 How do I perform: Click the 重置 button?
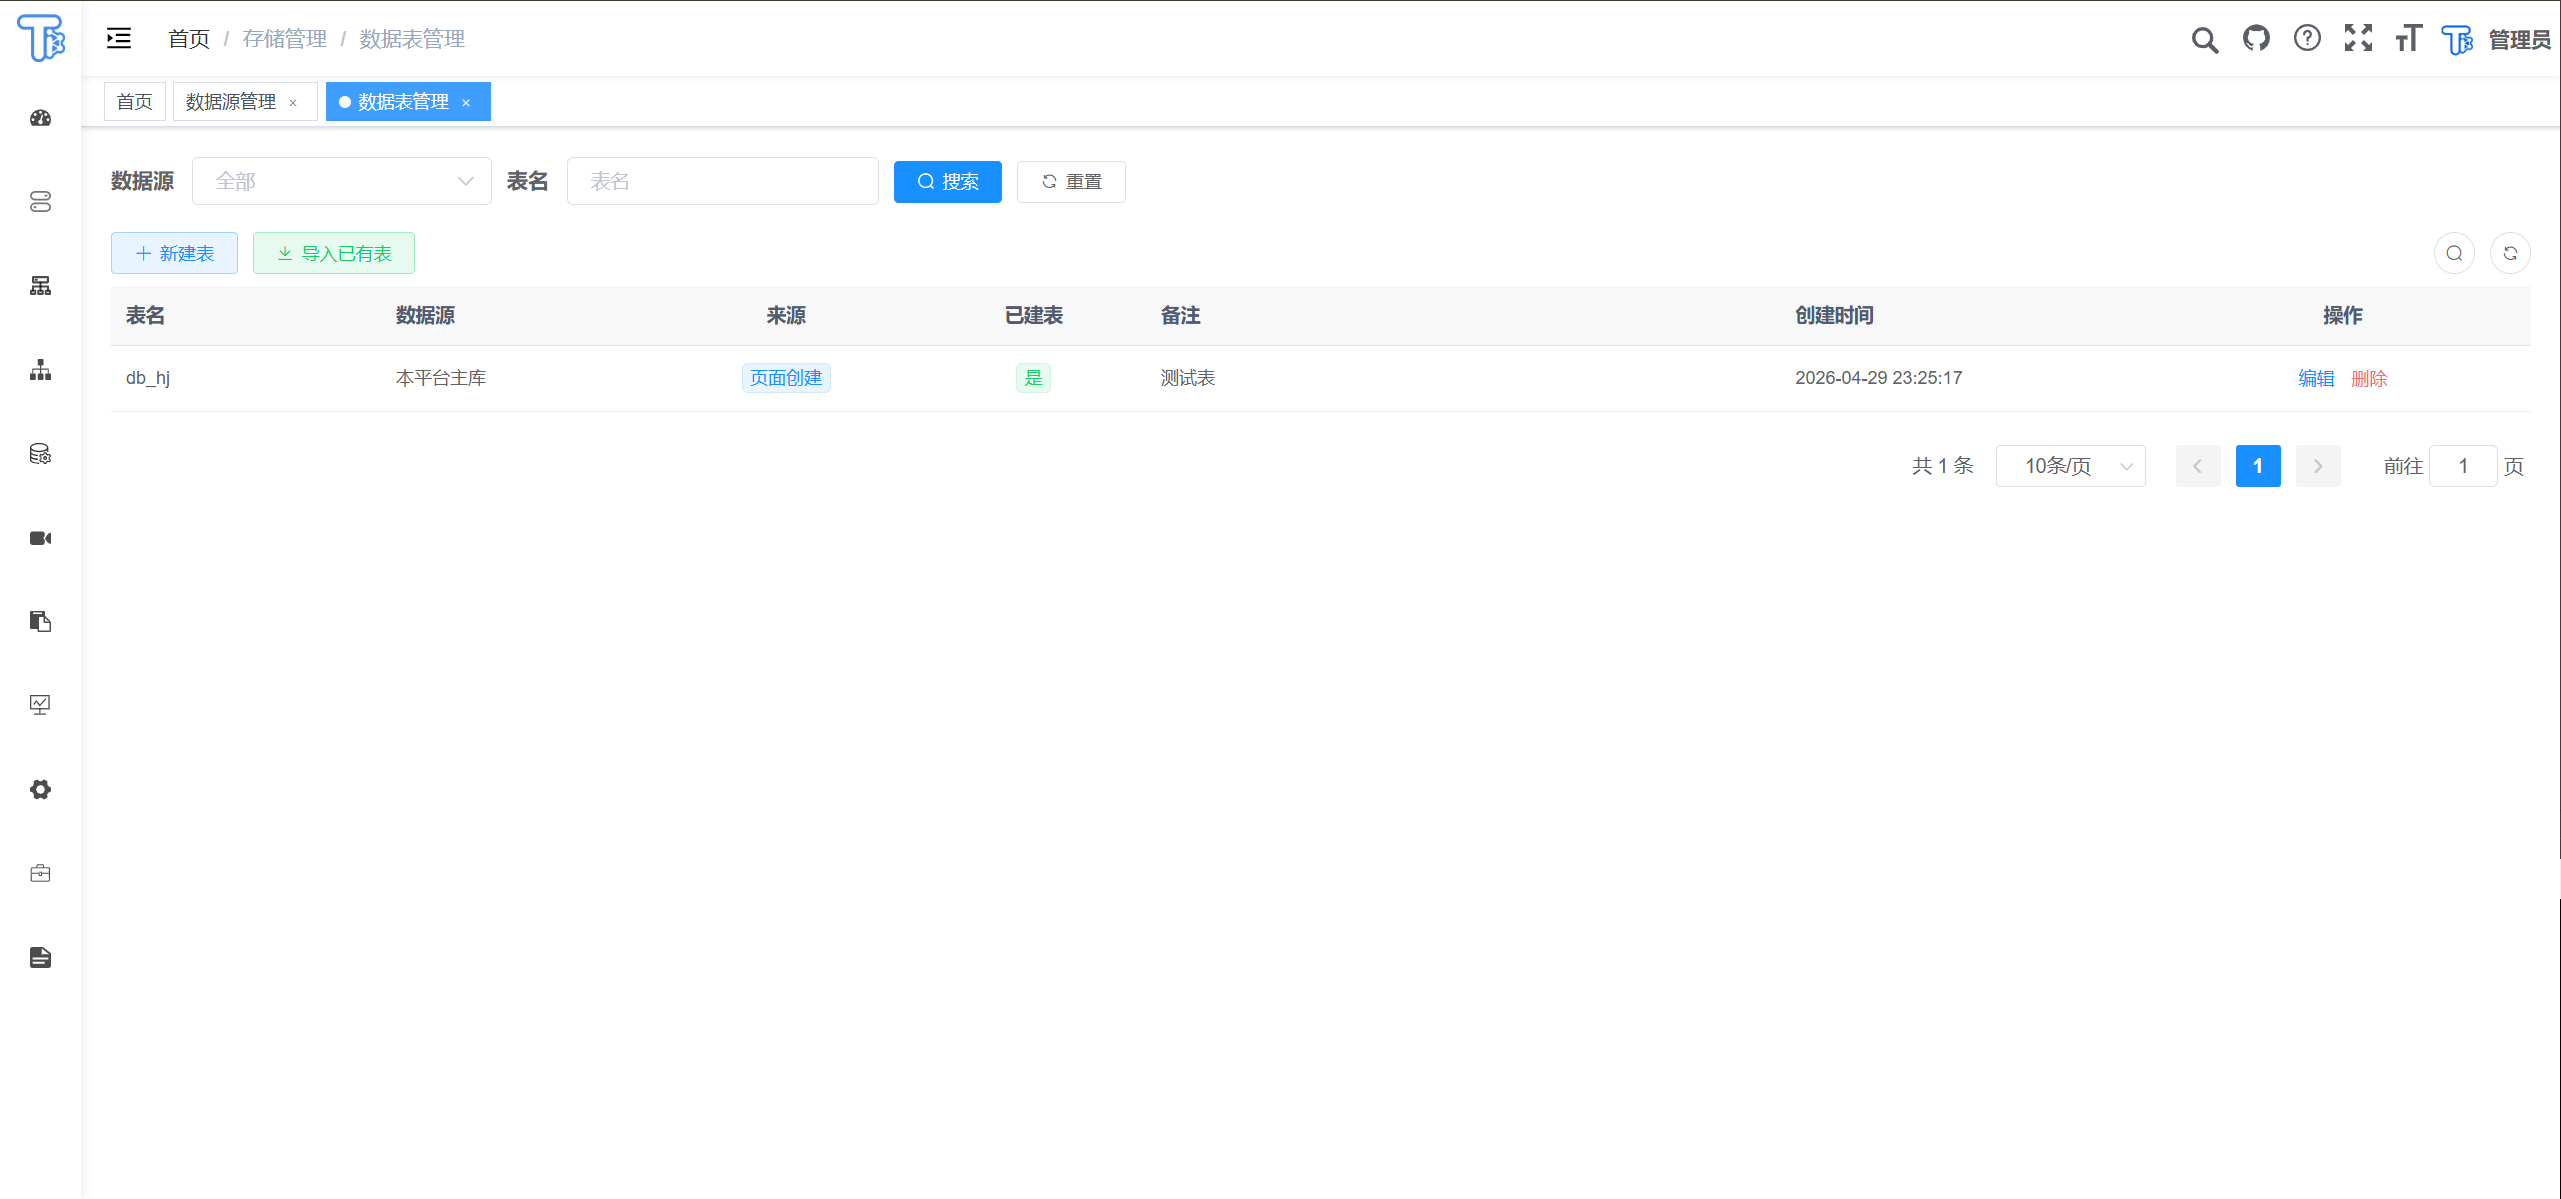[x=1071, y=182]
